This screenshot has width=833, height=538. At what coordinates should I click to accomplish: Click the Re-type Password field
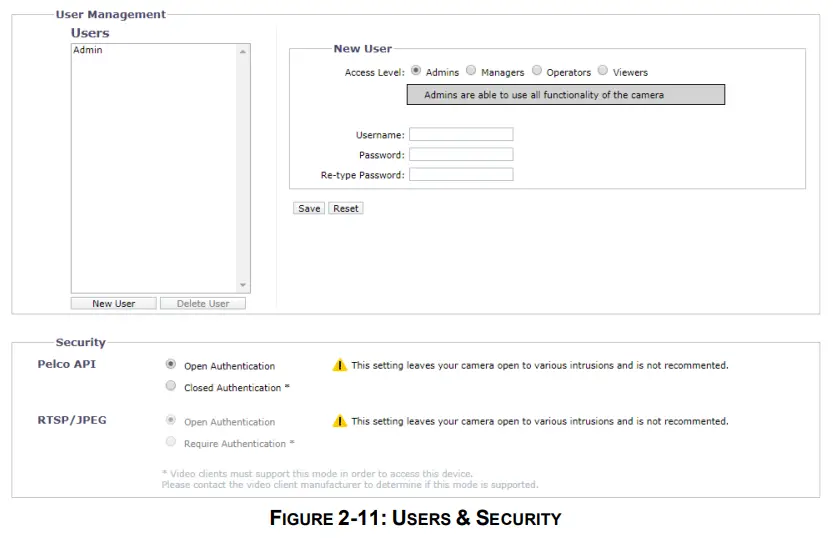(461, 175)
